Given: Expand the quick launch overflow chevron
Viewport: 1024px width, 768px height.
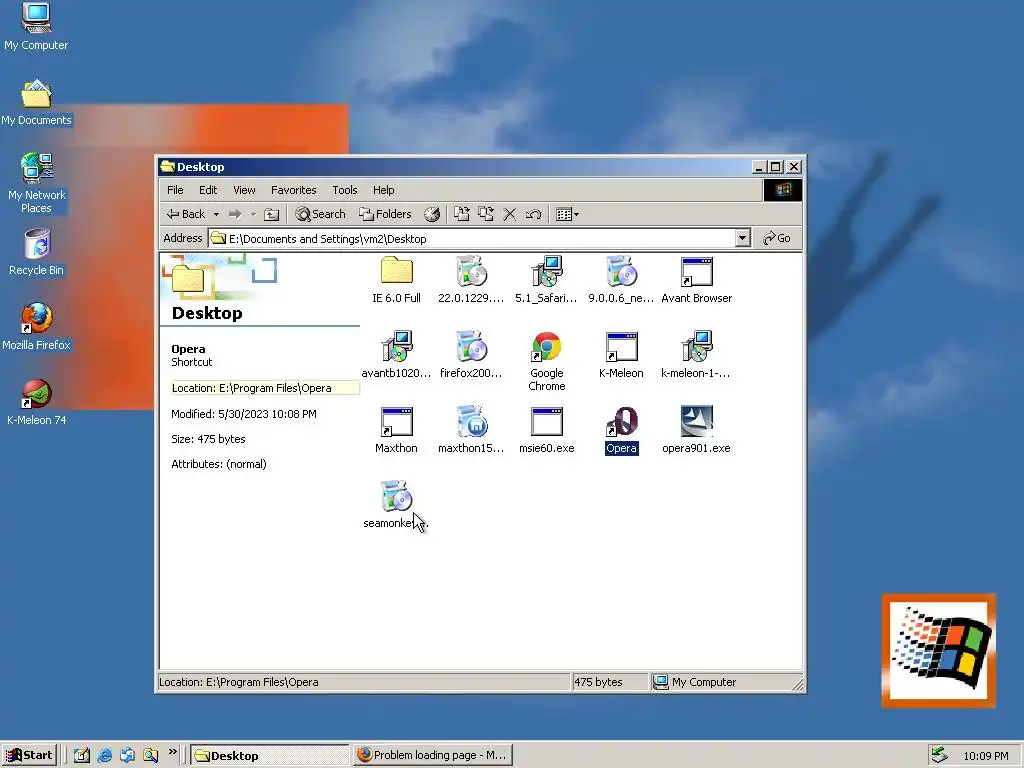Looking at the screenshot, I should [172, 752].
